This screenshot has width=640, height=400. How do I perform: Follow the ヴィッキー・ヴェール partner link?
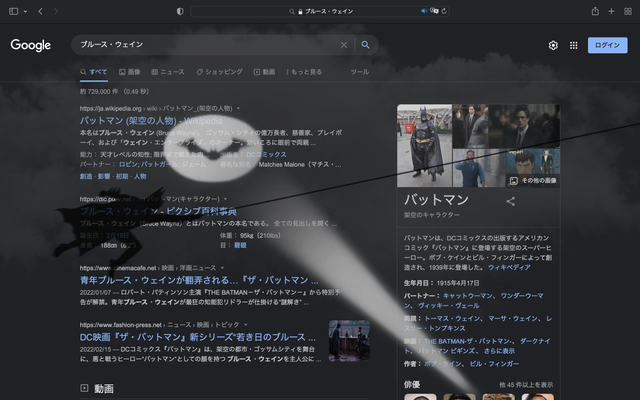click(449, 306)
